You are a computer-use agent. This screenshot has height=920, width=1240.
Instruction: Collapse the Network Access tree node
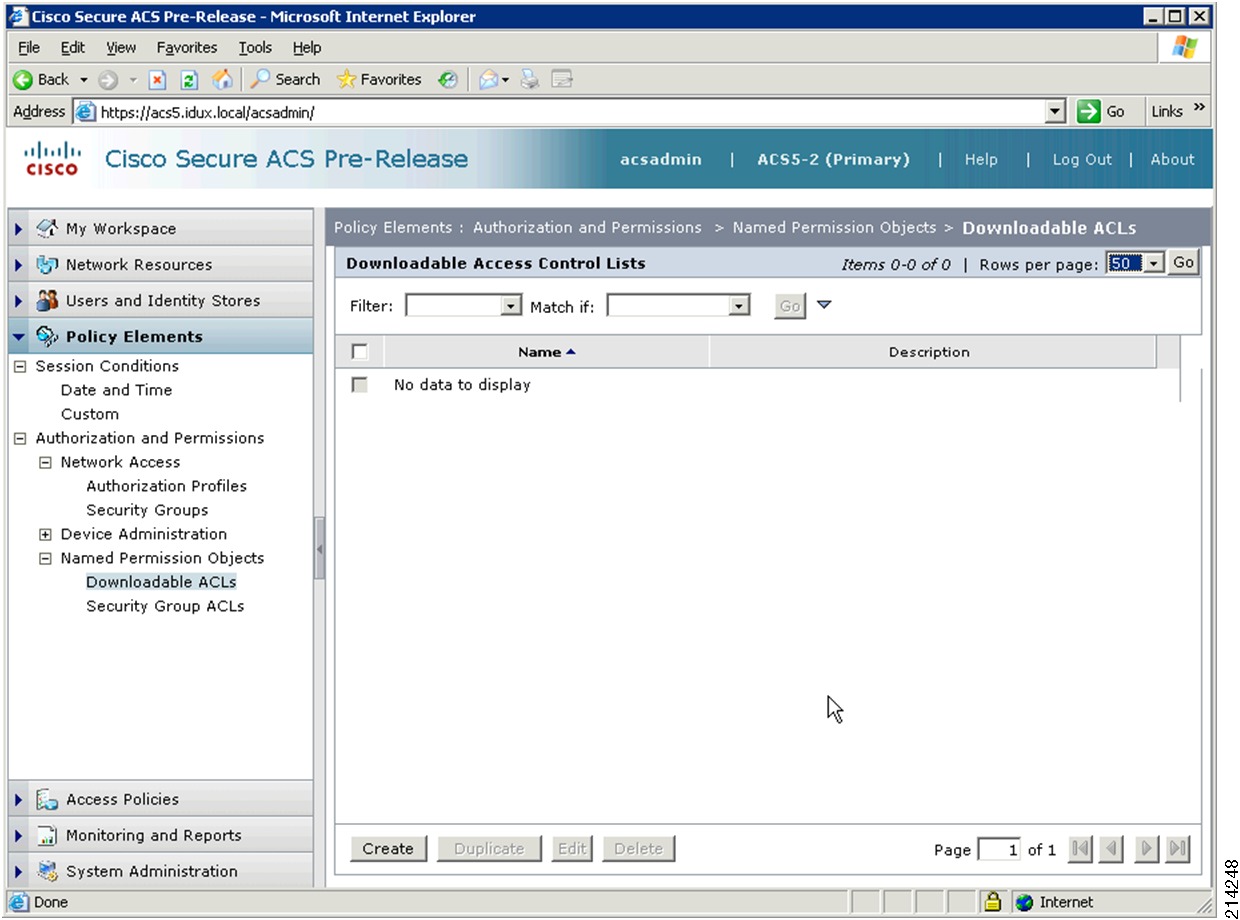(x=45, y=463)
